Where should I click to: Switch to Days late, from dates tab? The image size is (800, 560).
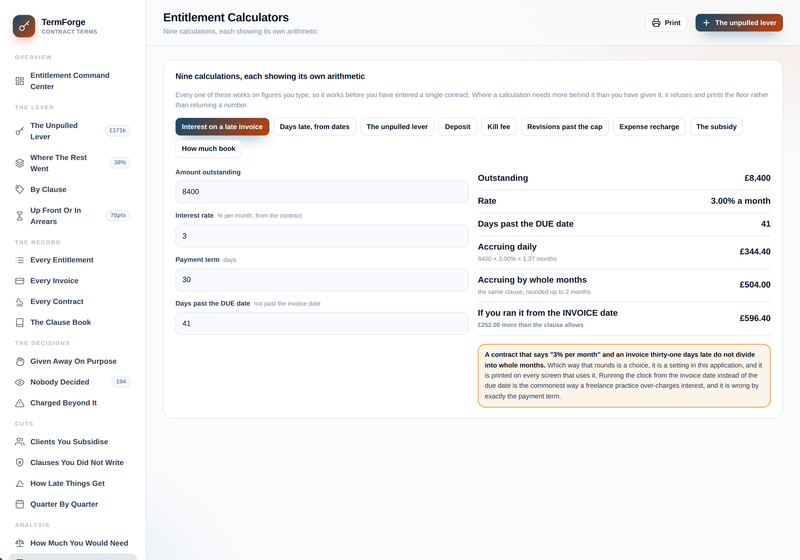click(x=314, y=126)
